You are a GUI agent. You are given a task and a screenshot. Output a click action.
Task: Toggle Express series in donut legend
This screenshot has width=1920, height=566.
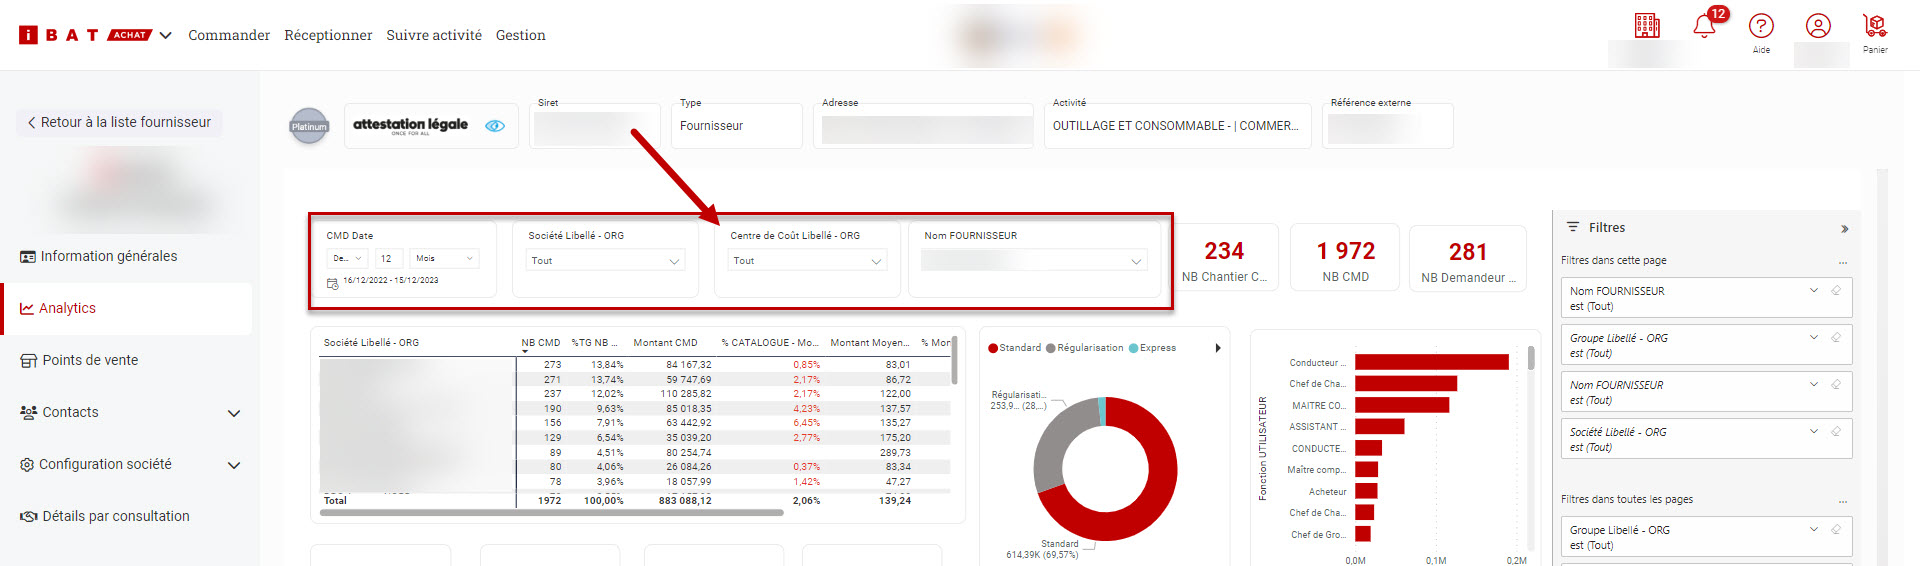click(1152, 348)
